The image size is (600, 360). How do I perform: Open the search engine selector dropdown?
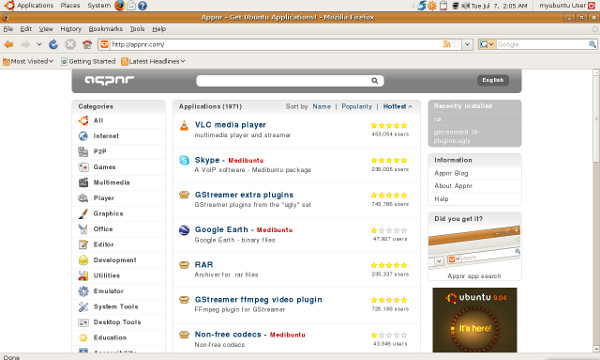[487, 44]
